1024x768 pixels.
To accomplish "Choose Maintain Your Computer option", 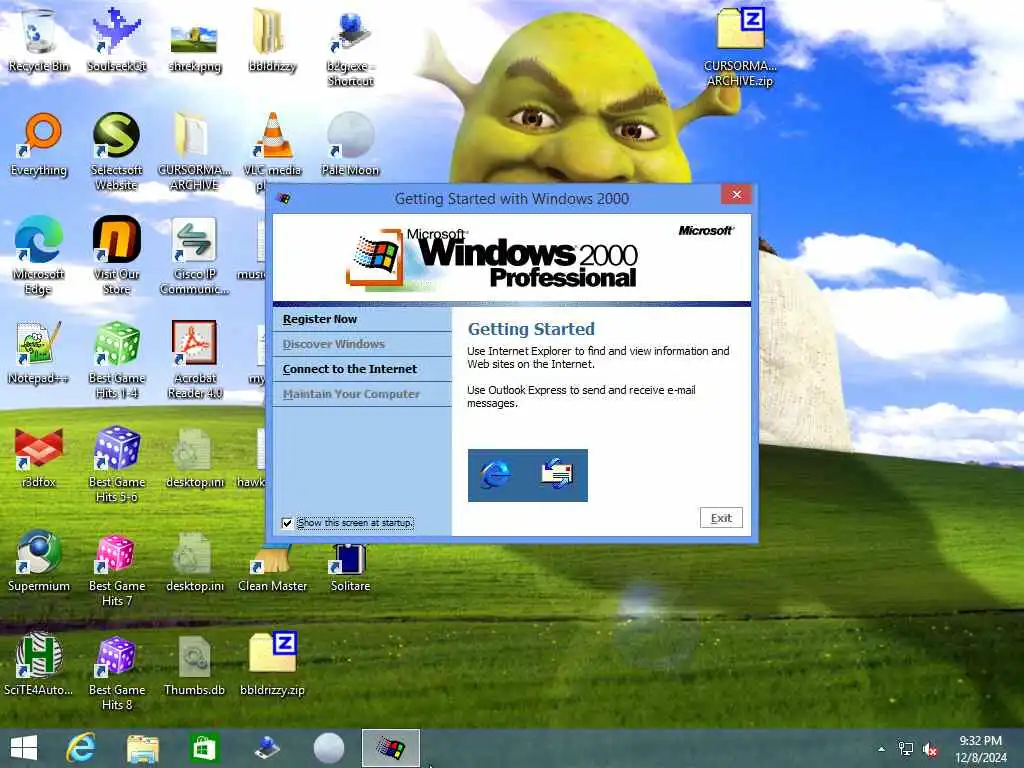I will pos(351,394).
